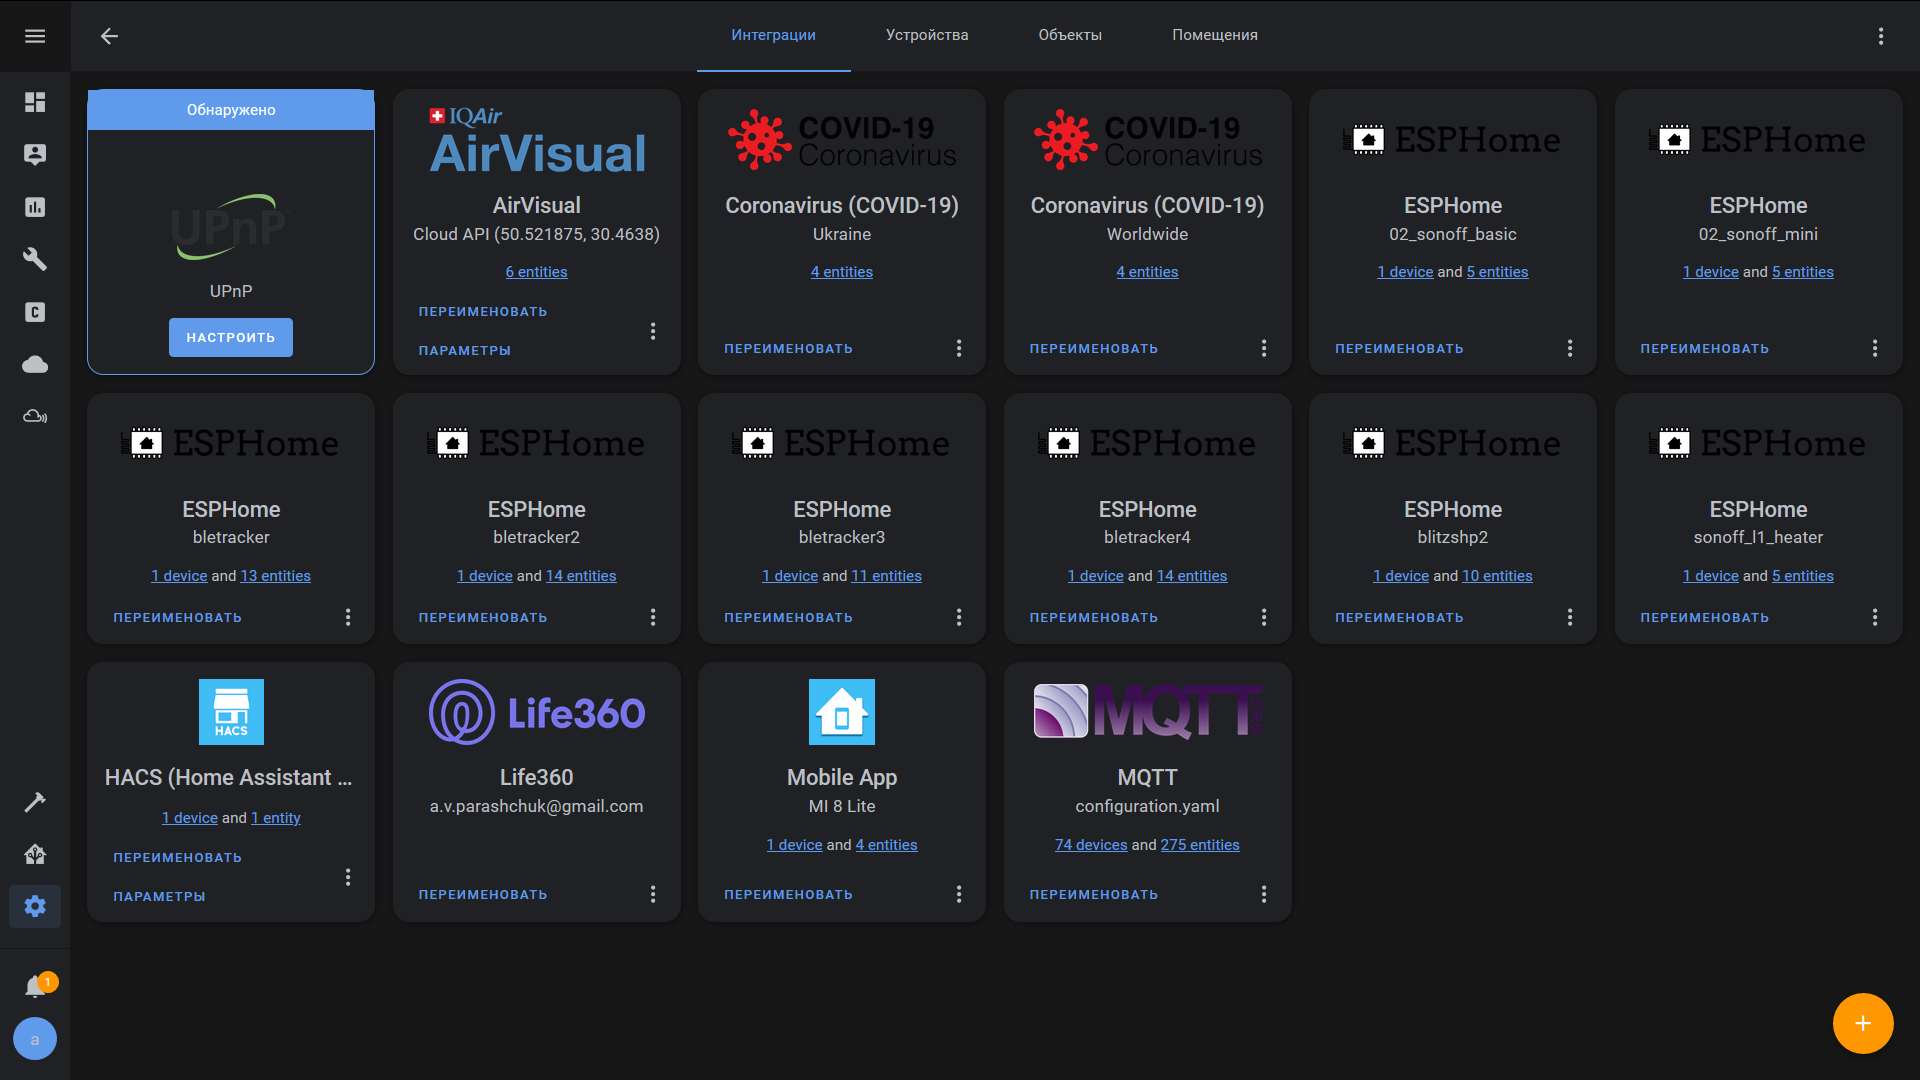The height and width of the screenshot is (1080, 1920).
Task: Open Developer Tools hammer icon
Action: coord(35,802)
